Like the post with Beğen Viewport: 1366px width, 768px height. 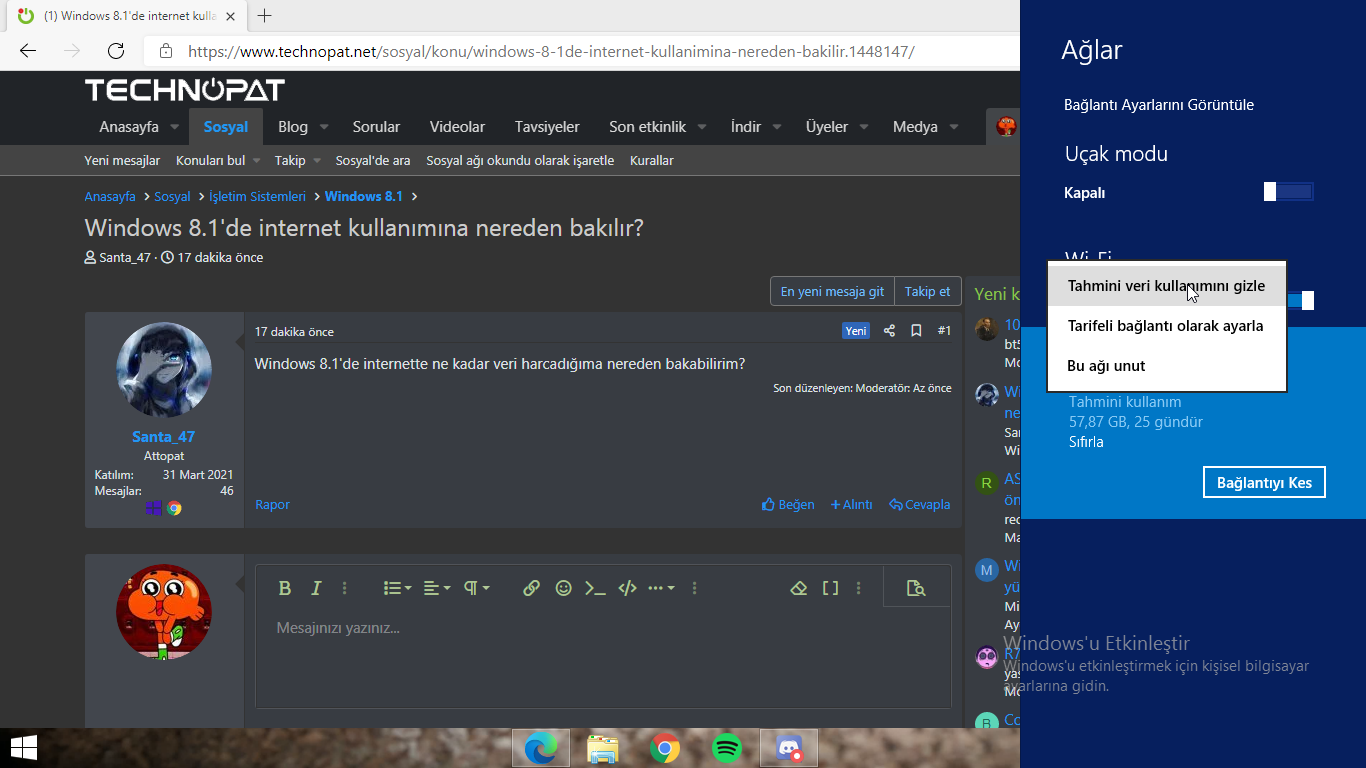coord(788,505)
